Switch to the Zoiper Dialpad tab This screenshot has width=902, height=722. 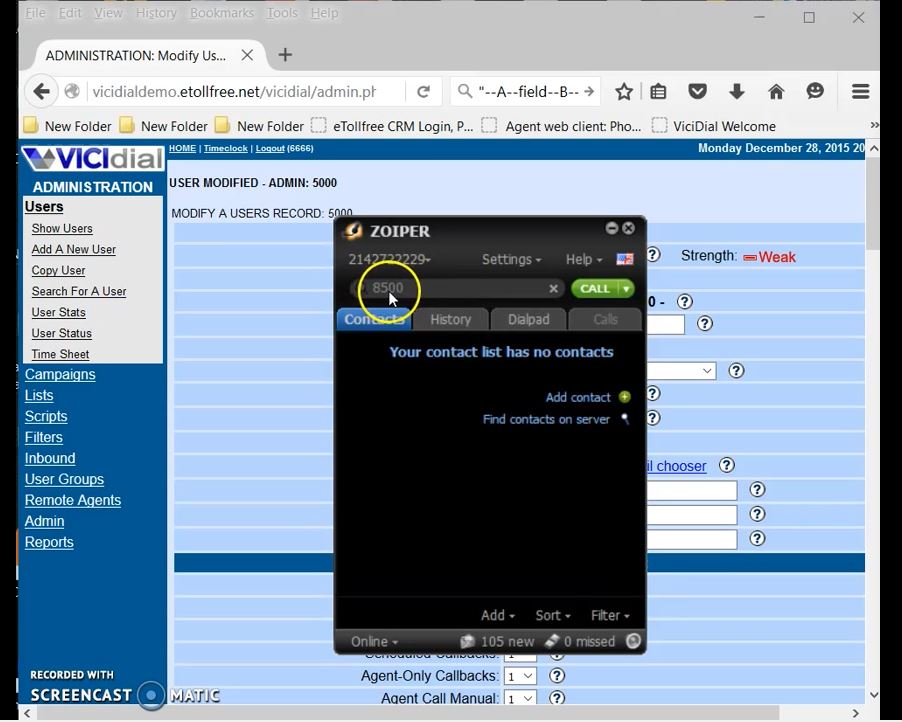pos(528,319)
